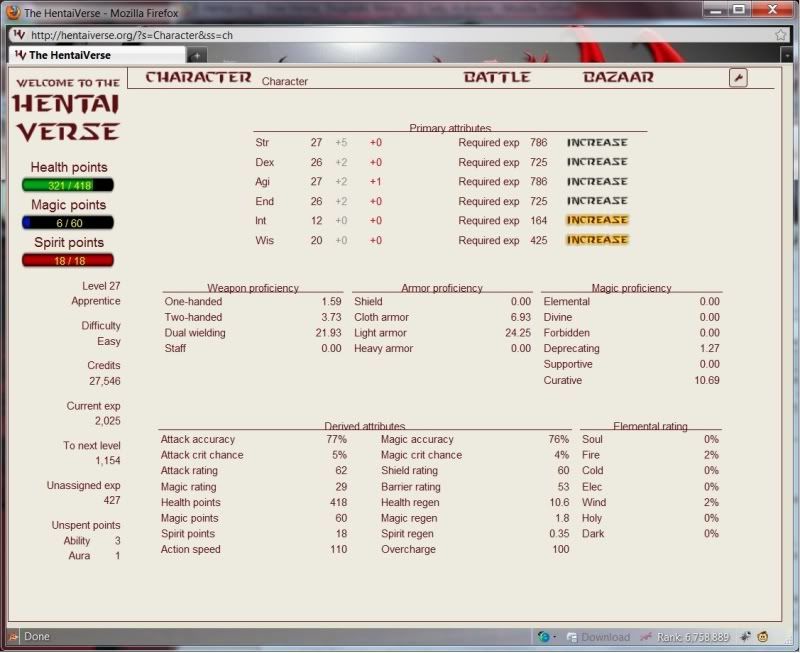Click the Overcharge value 100
800x653 pixels.
[x=560, y=549]
